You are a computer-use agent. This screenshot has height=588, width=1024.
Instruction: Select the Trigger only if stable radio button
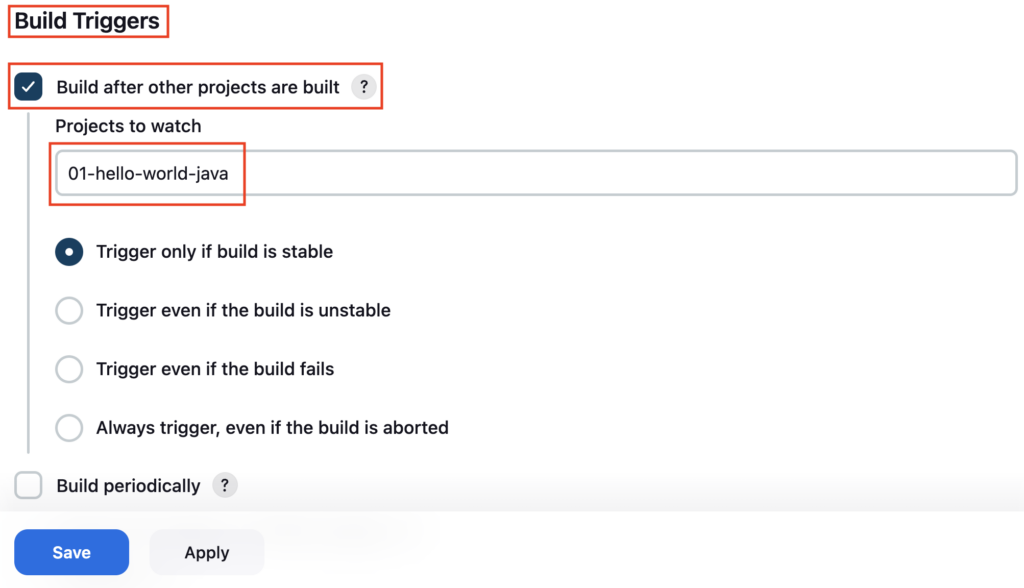click(69, 252)
